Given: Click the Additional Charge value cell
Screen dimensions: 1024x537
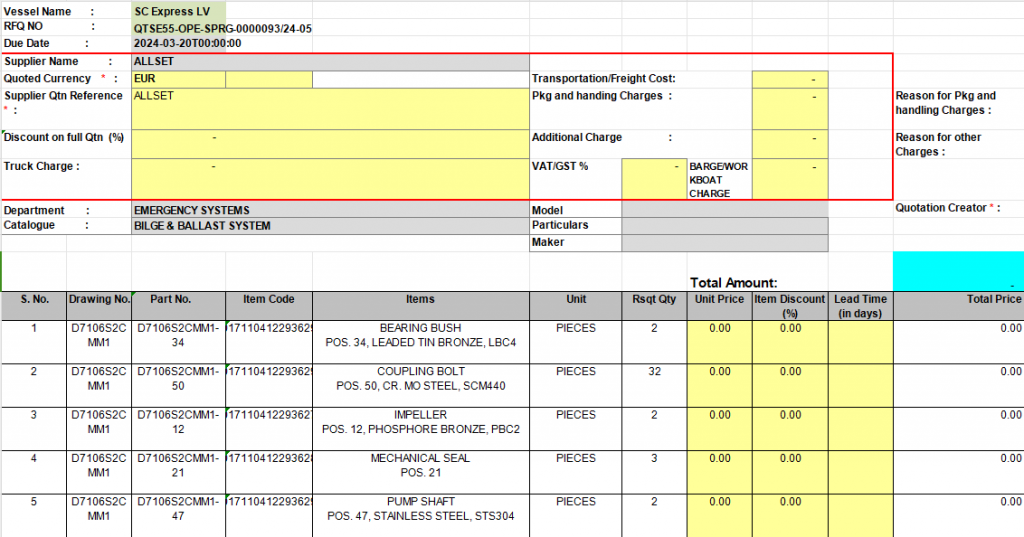Looking at the screenshot, I should click(789, 143).
